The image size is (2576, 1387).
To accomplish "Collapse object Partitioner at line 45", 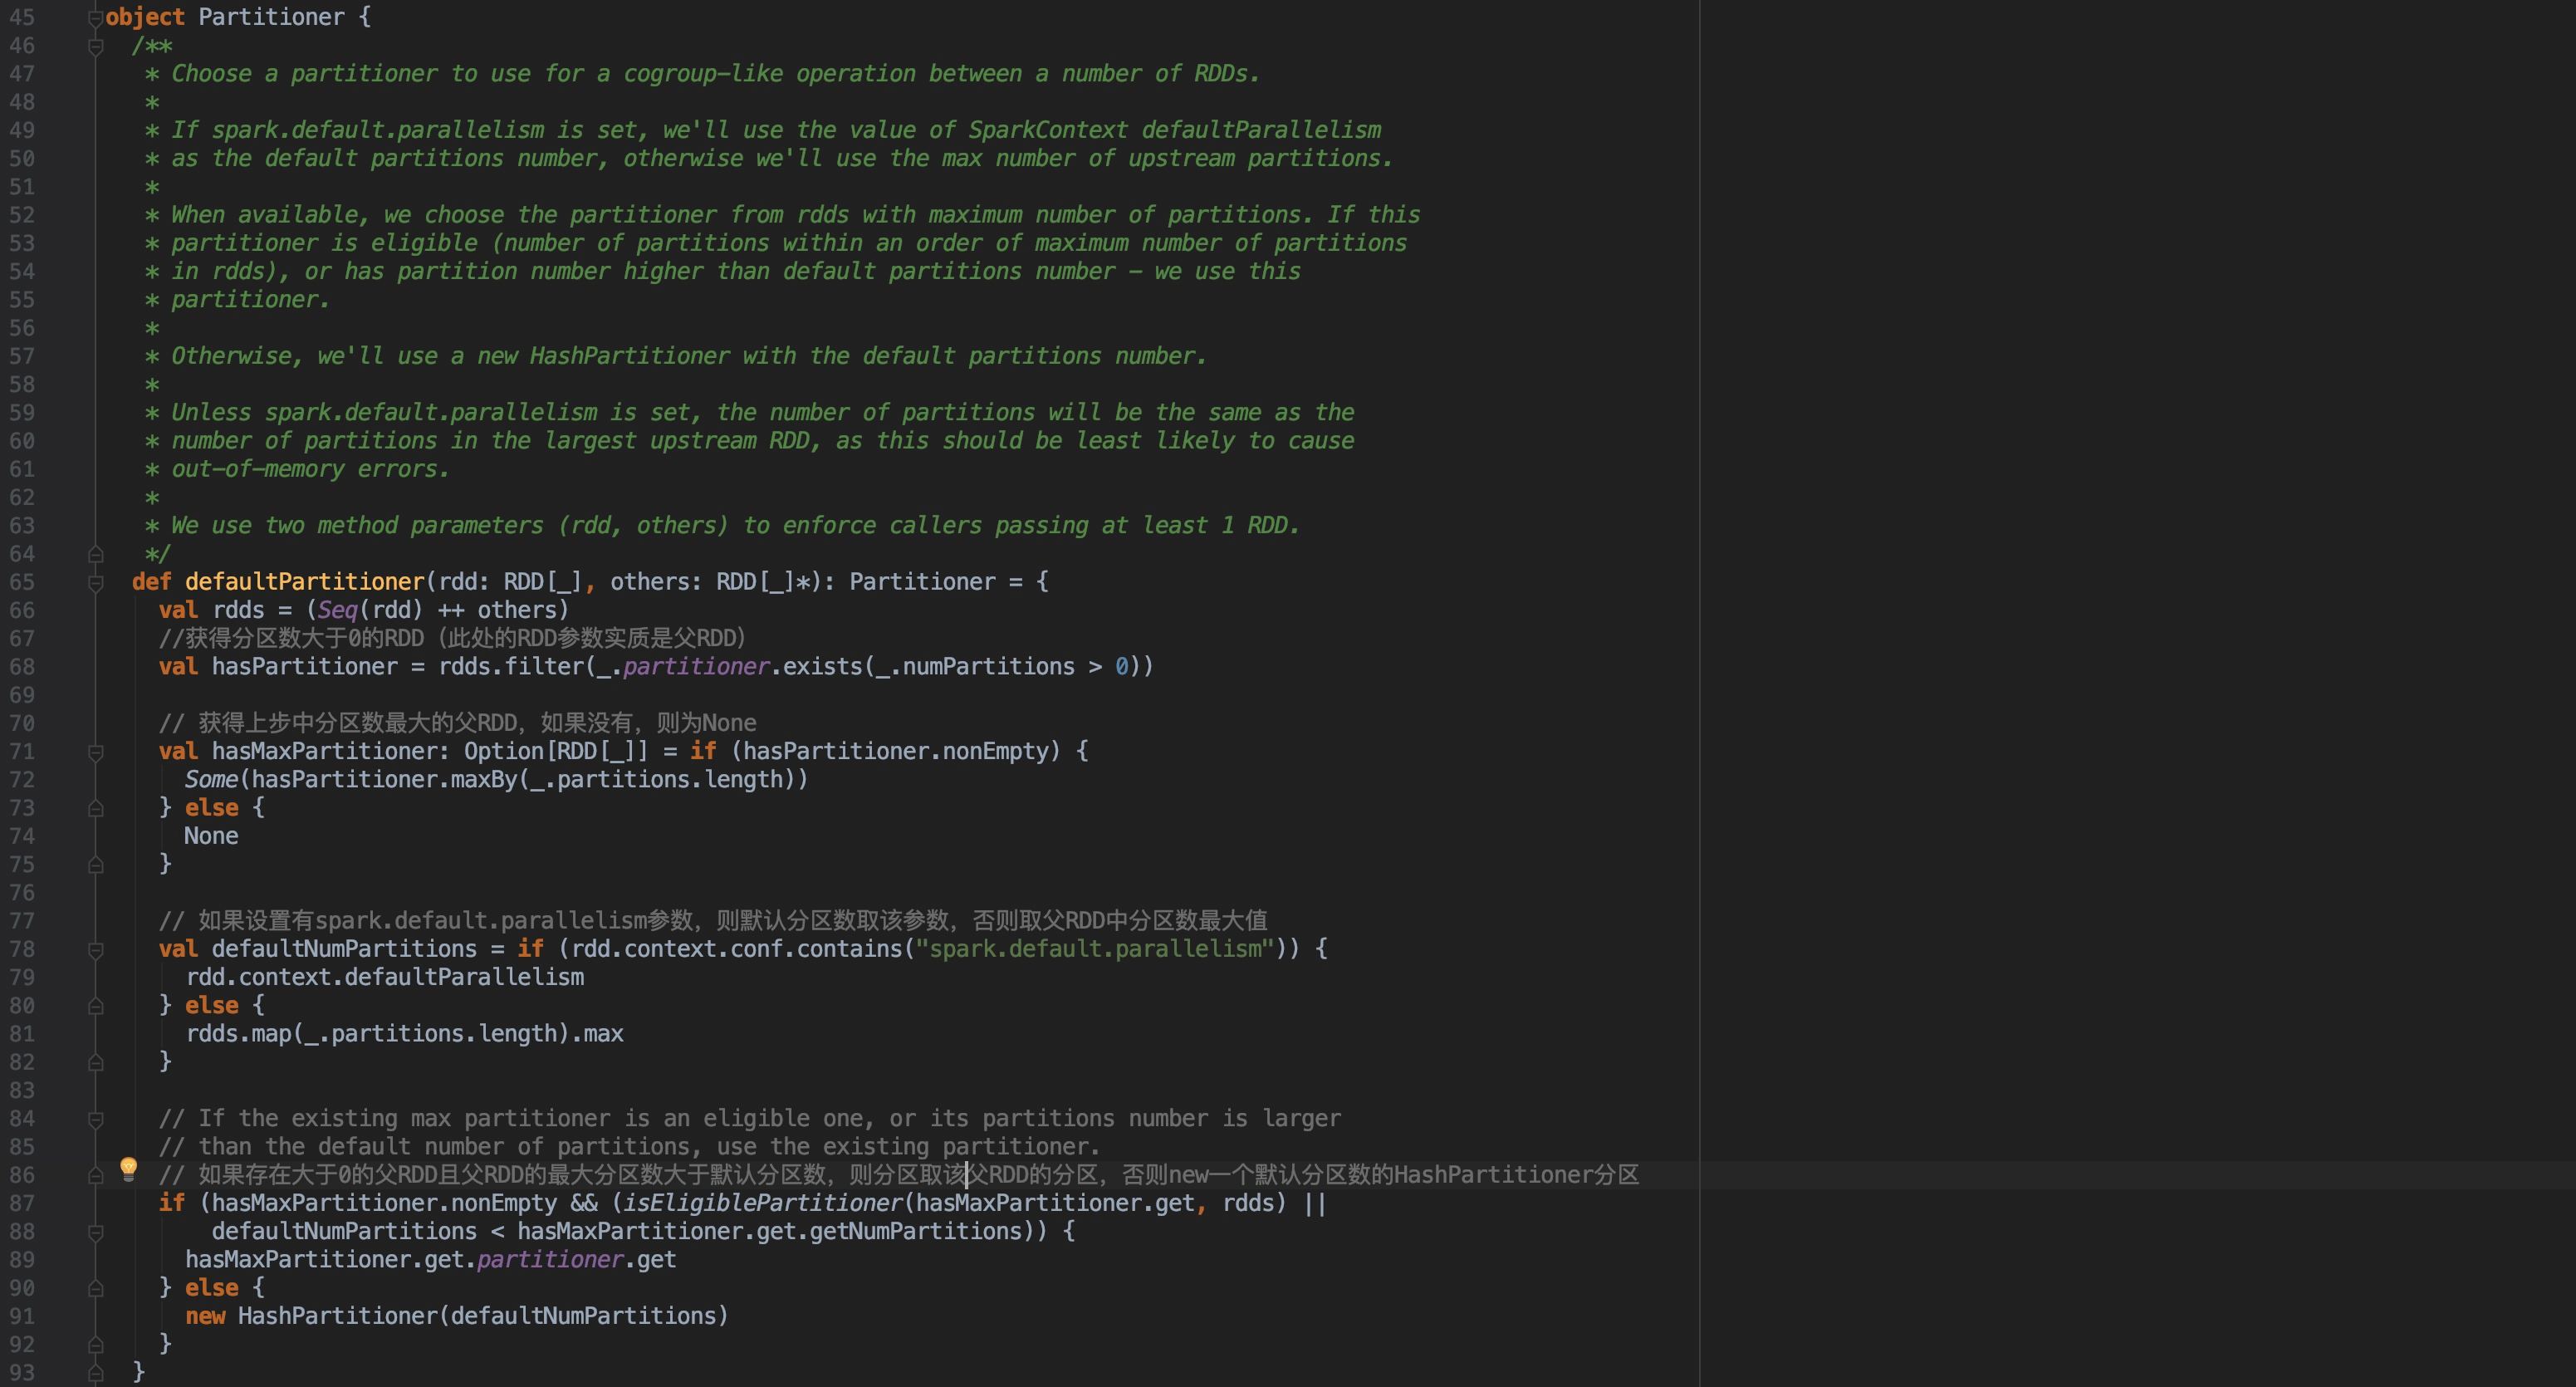I will [96, 17].
